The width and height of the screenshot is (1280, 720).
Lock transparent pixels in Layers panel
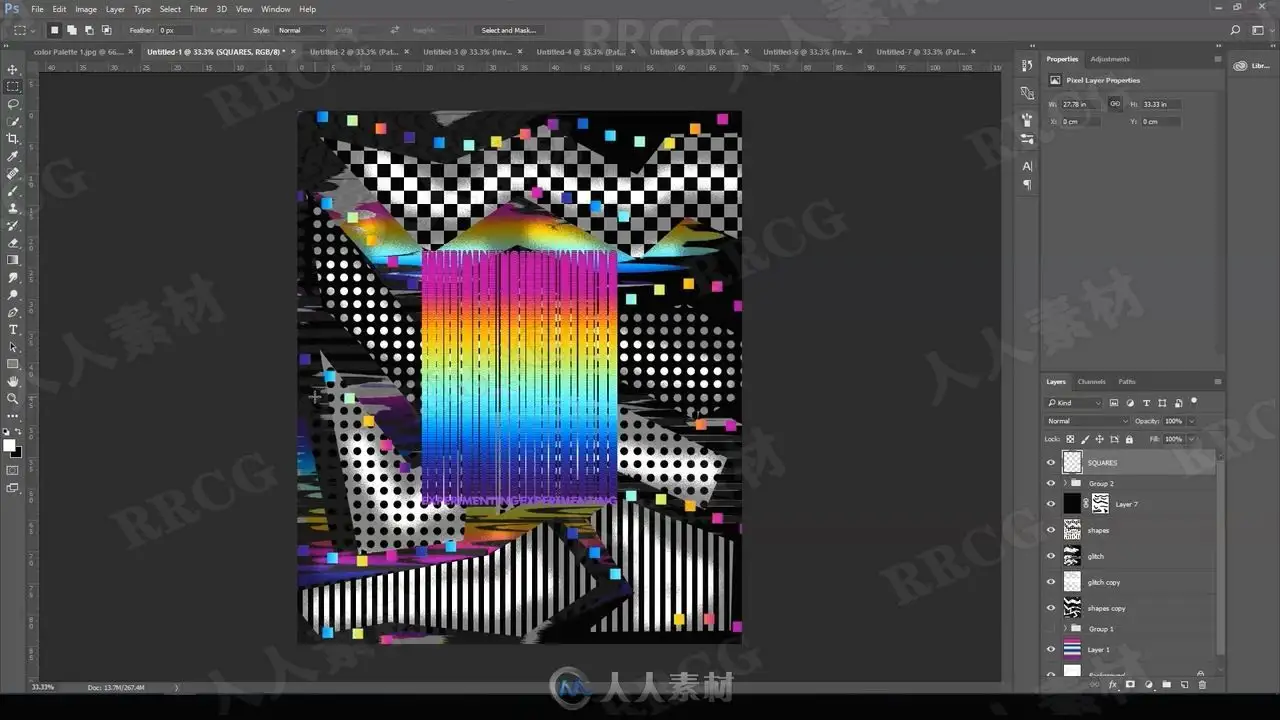(1070, 439)
